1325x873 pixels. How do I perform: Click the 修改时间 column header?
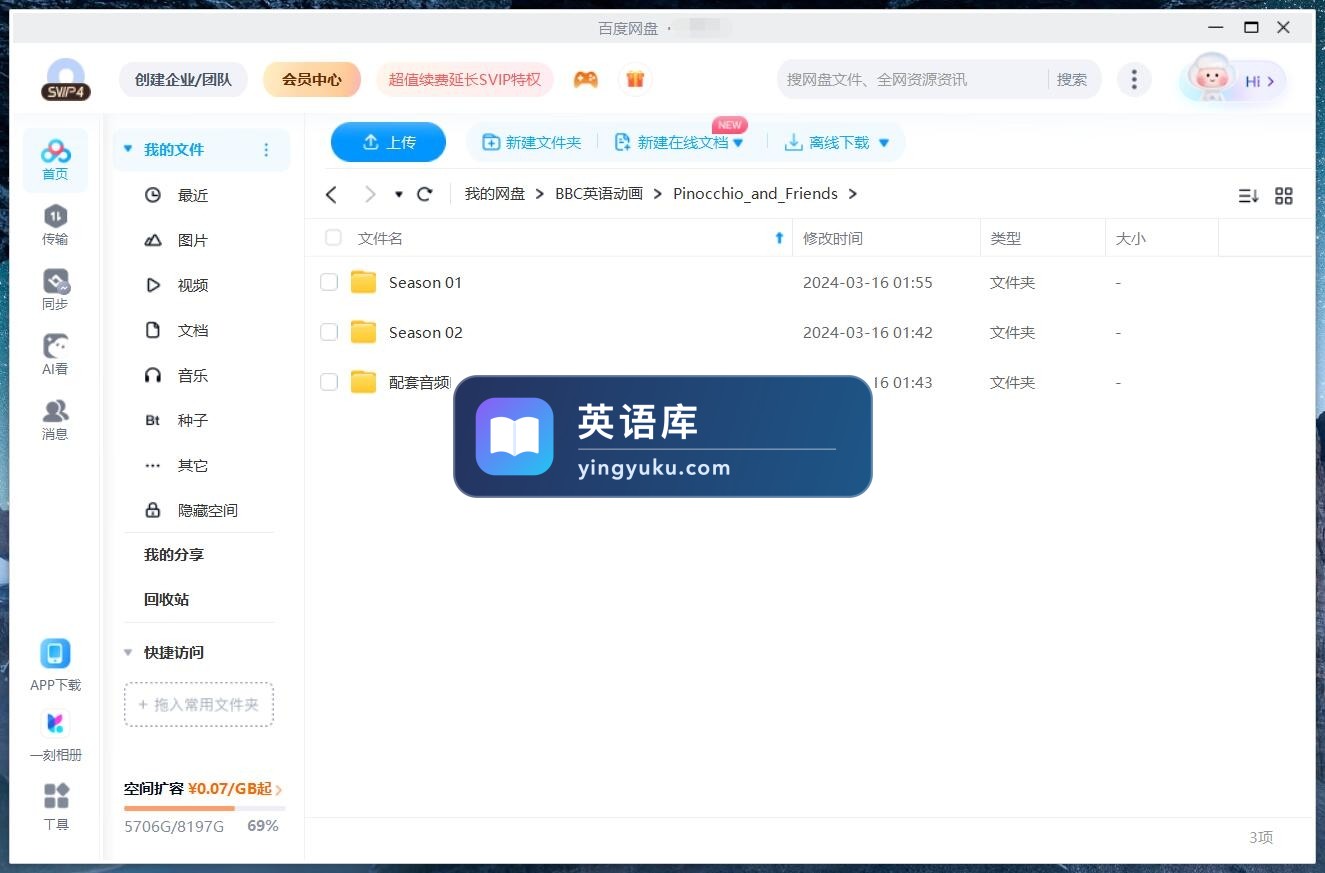click(833, 238)
